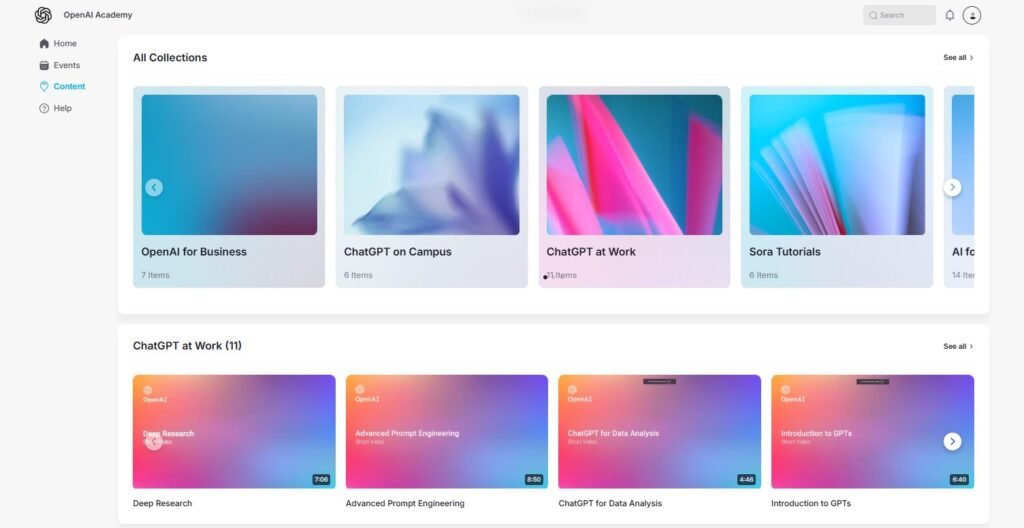Image resolution: width=1024 pixels, height=528 pixels.
Task: Select Content in sidebar
Action: 62,86
